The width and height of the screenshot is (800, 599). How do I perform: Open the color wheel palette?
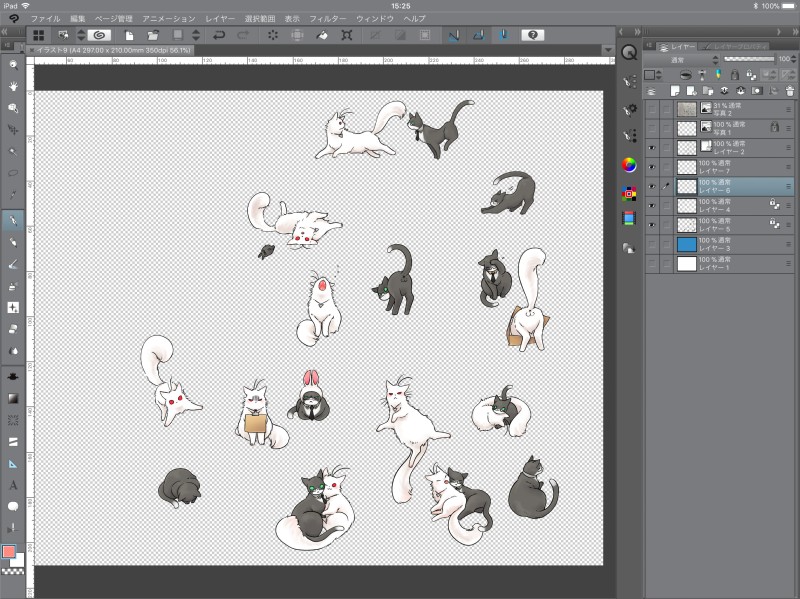point(629,165)
